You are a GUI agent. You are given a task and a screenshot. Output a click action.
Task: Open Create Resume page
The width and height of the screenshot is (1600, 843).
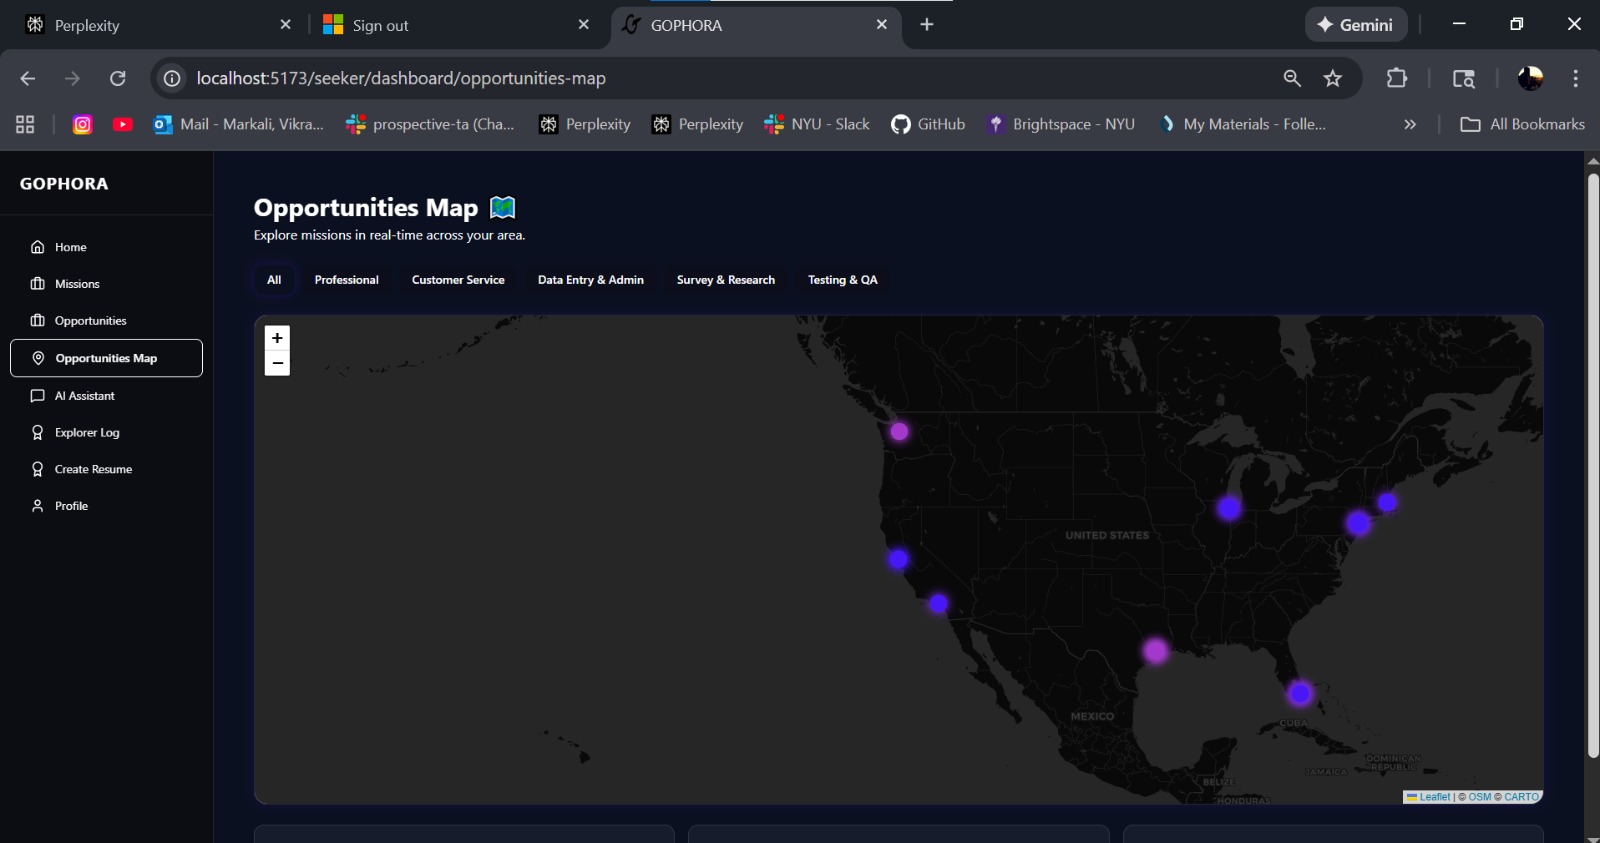[x=106, y=469]
